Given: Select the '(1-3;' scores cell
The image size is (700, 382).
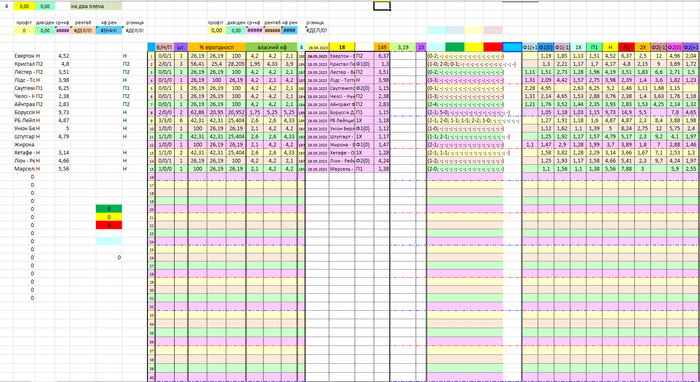Looking at the screenshot, I should [465, 96].
